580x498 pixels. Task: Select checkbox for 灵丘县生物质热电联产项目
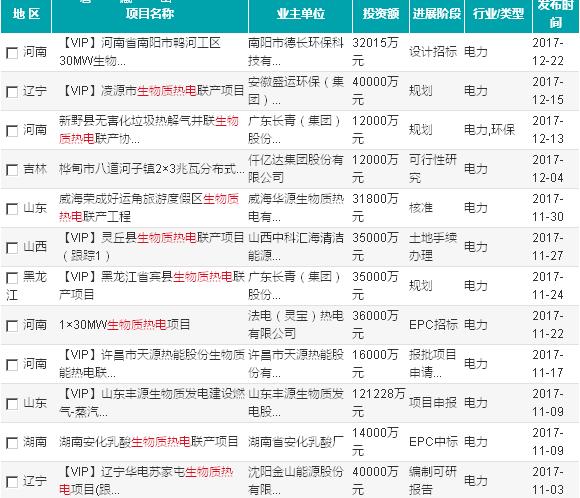click(12, 248)
